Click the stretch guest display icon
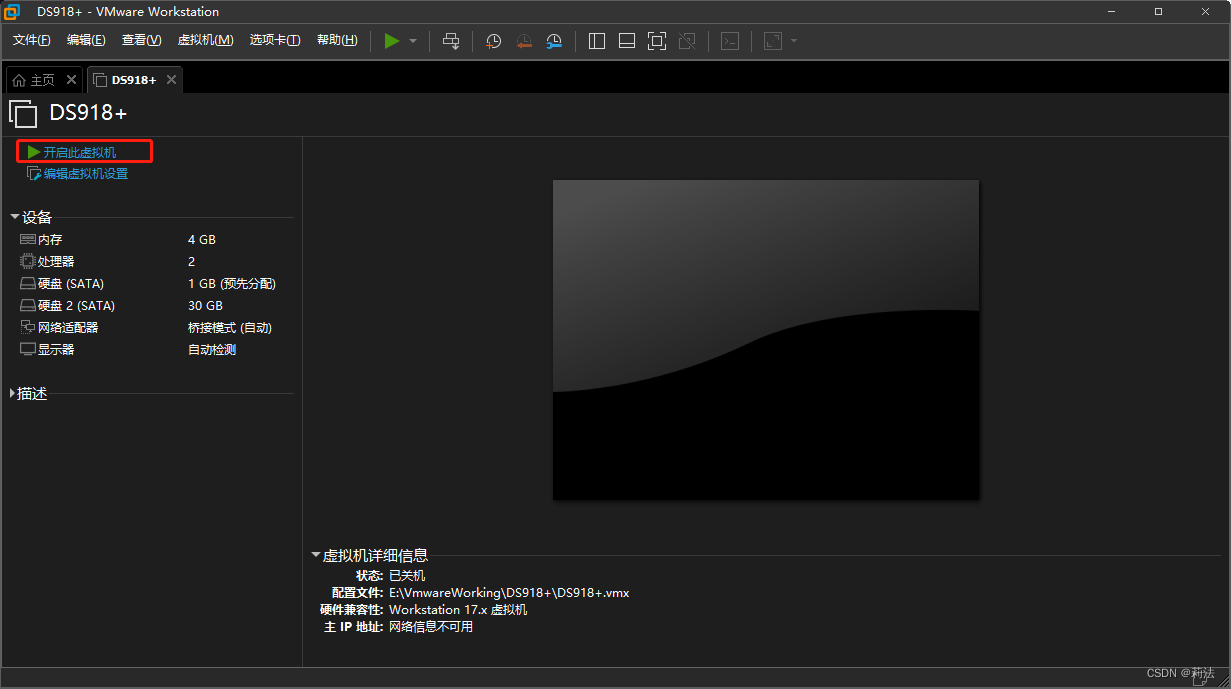The height and width of the screenshot is (689, 1231). tap(773, 41)
